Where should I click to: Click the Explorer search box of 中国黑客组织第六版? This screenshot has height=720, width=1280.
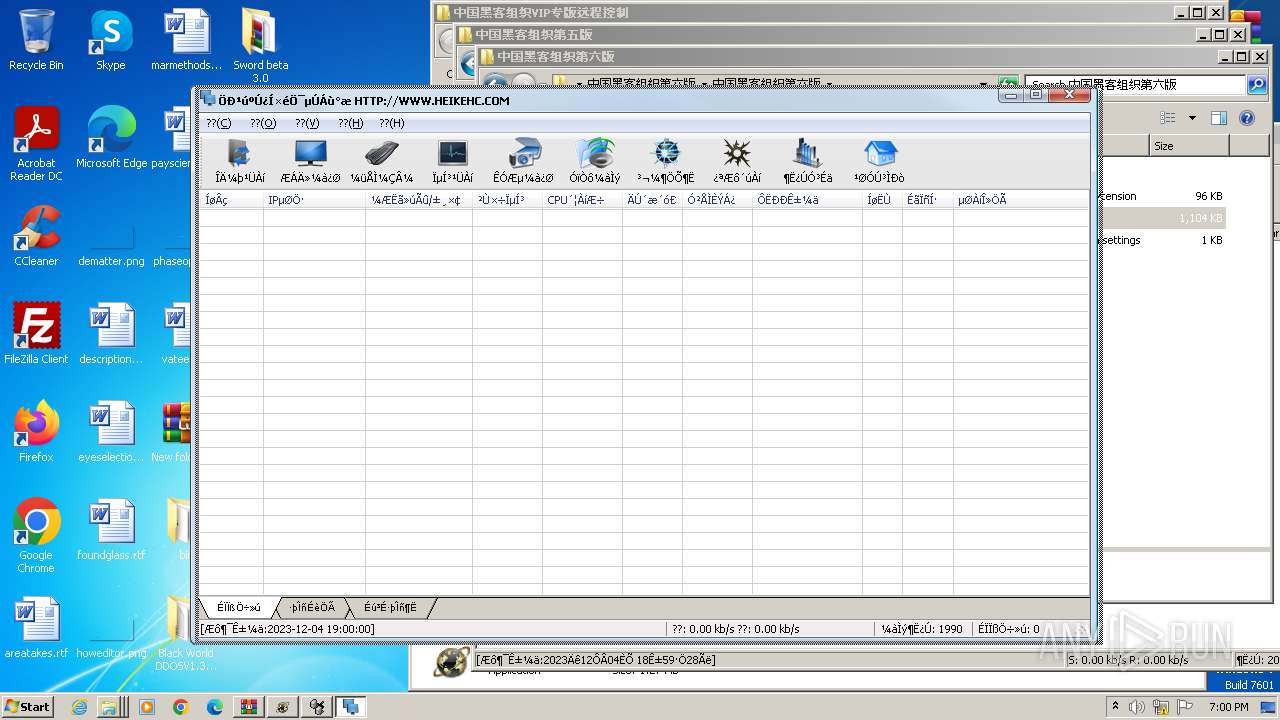point(1134,85)
